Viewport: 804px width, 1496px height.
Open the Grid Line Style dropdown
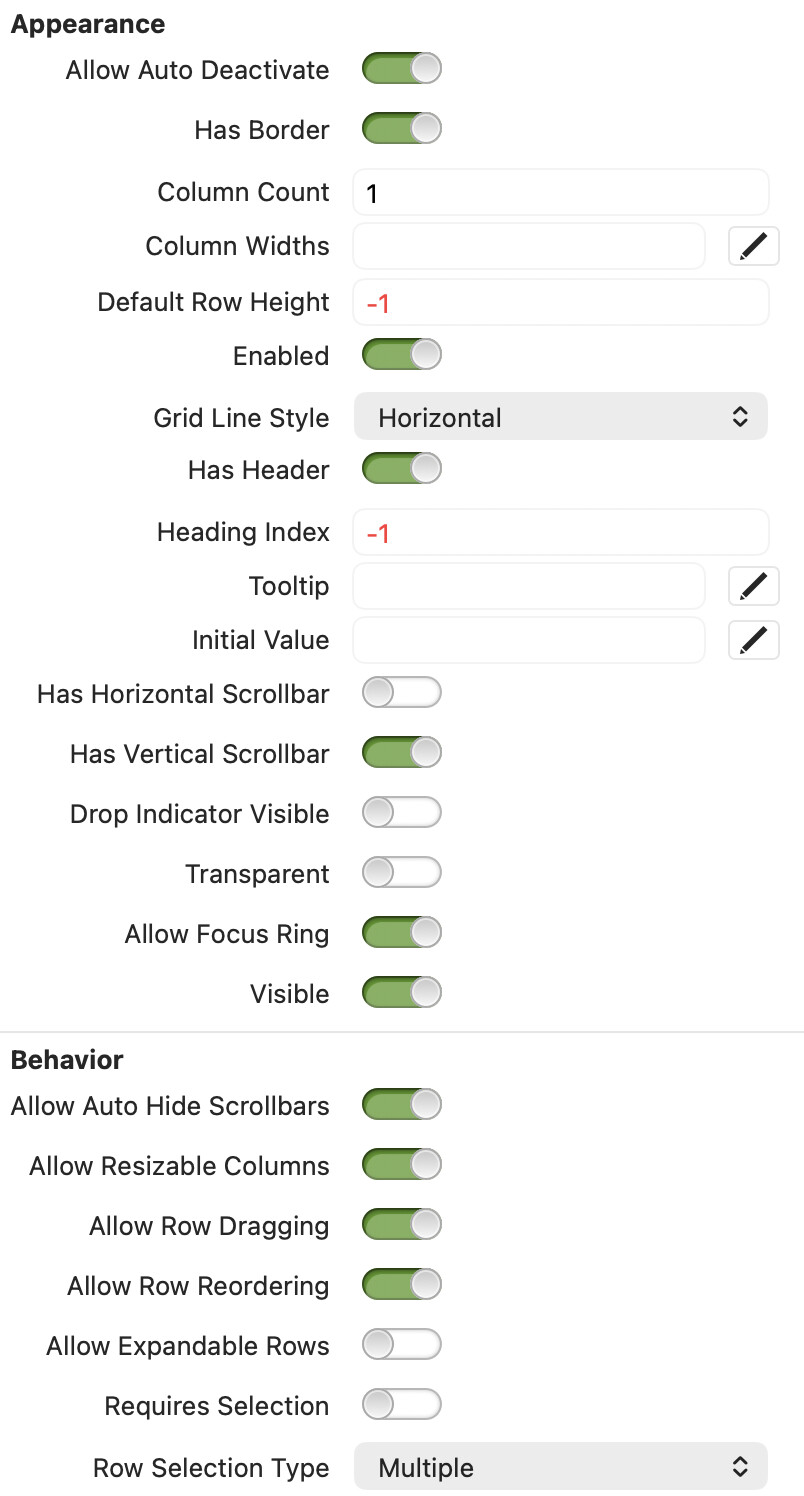560,417
